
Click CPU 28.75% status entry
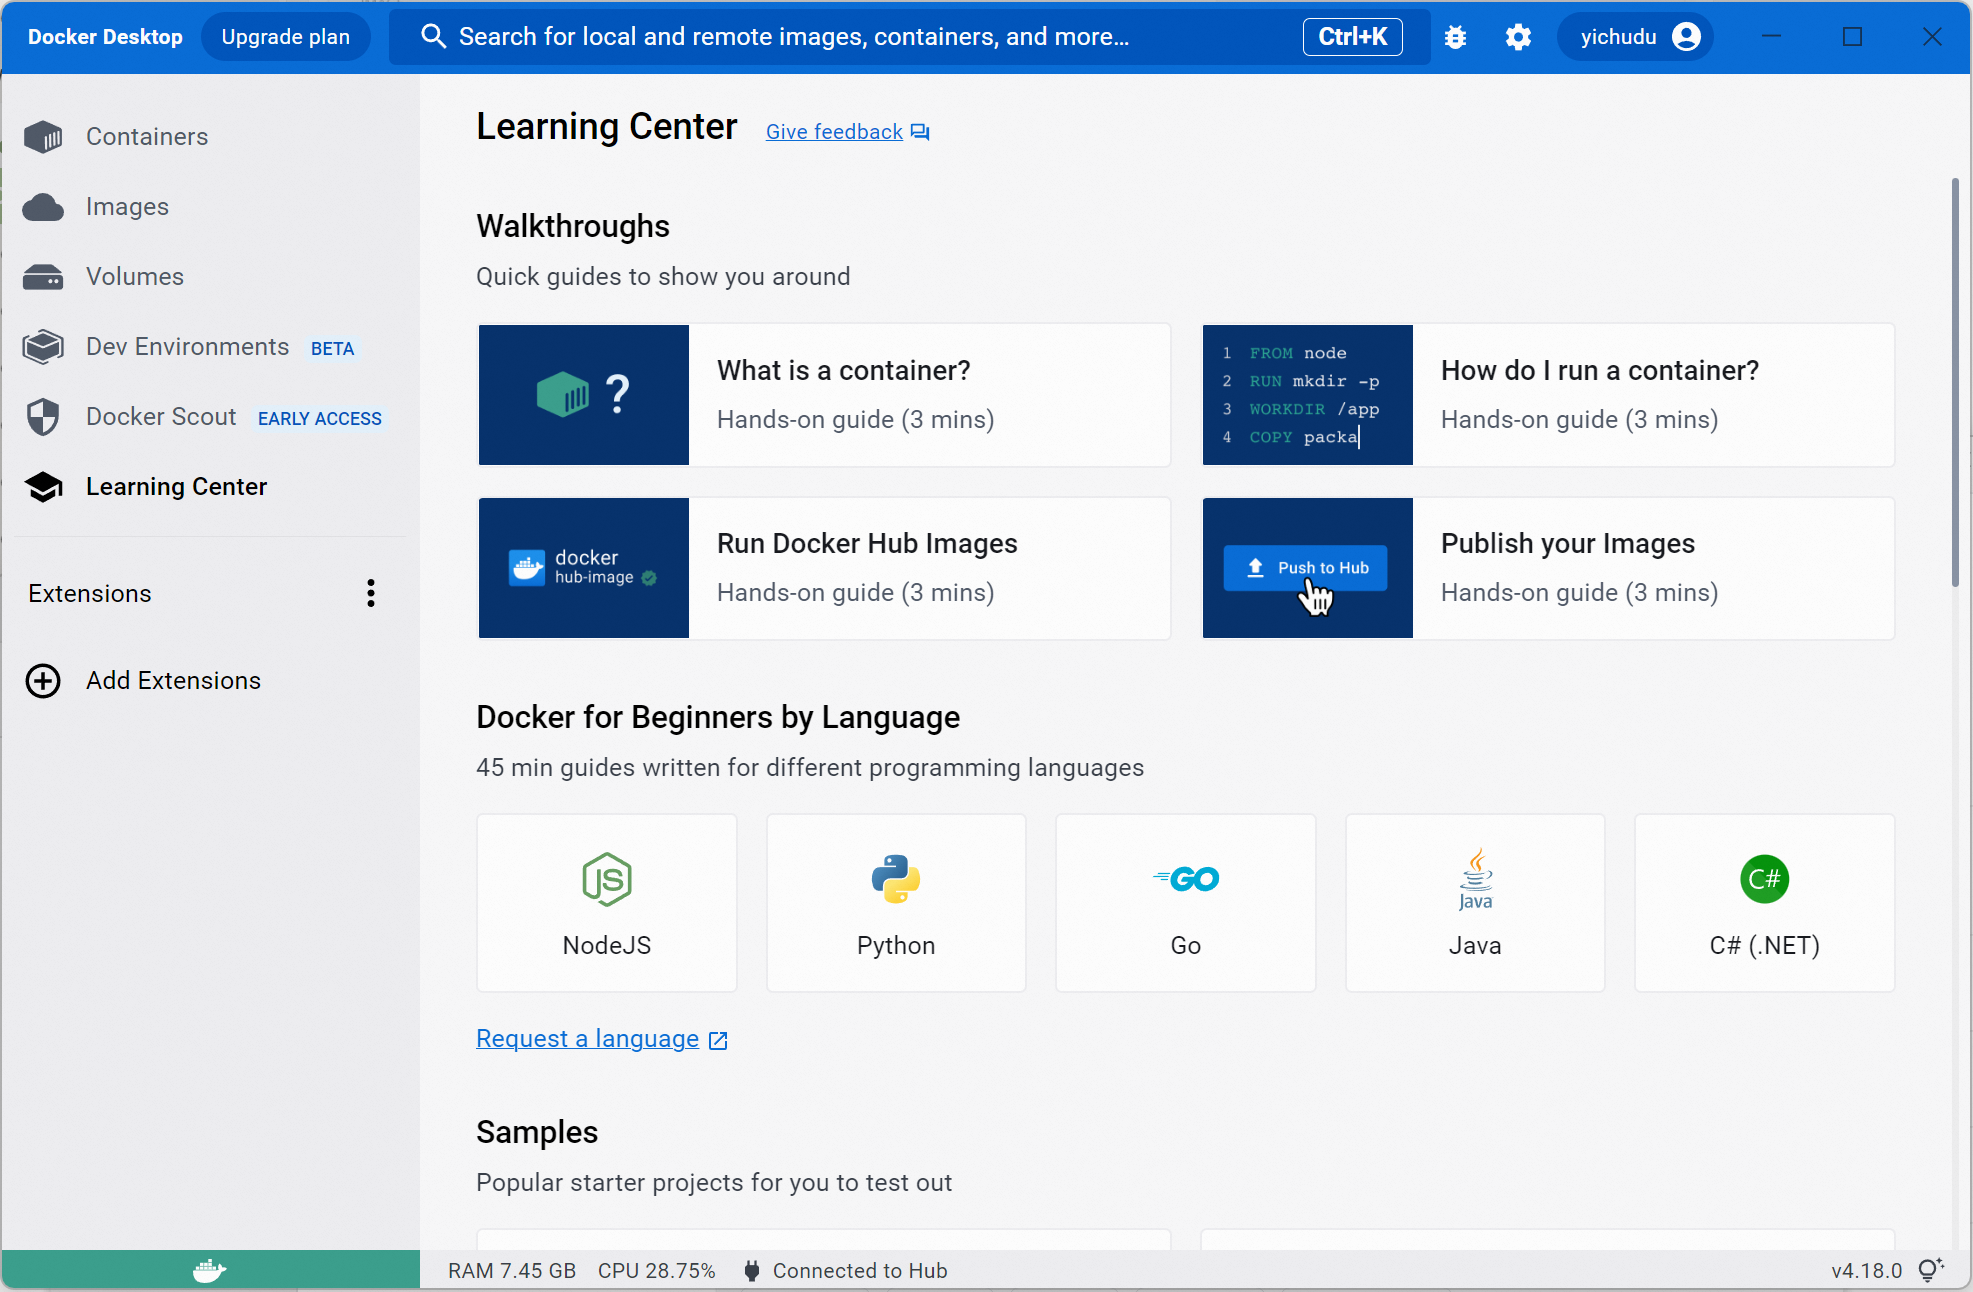[657, 1271]
